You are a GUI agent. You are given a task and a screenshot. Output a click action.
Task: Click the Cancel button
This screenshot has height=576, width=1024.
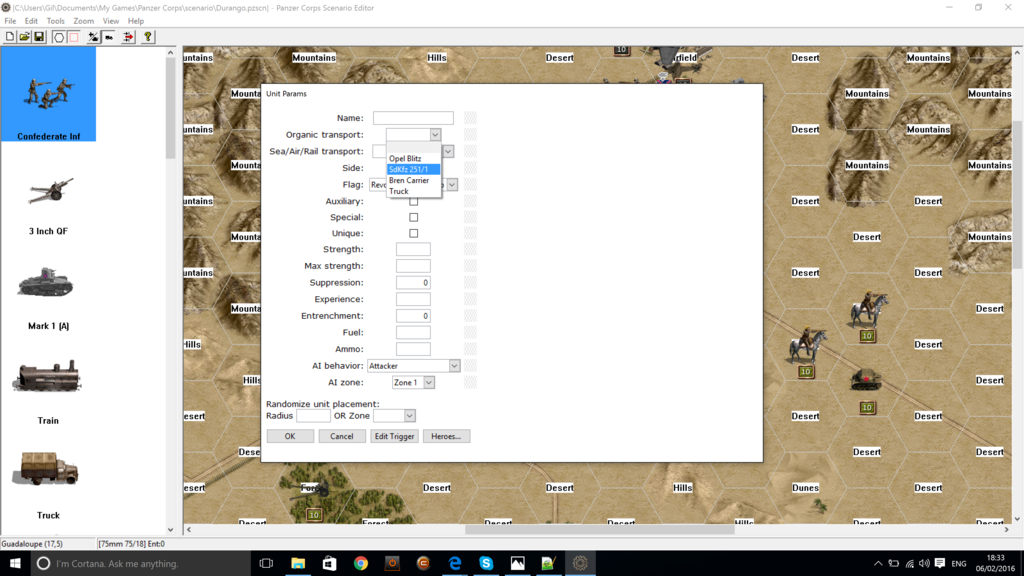pos(342,436)
